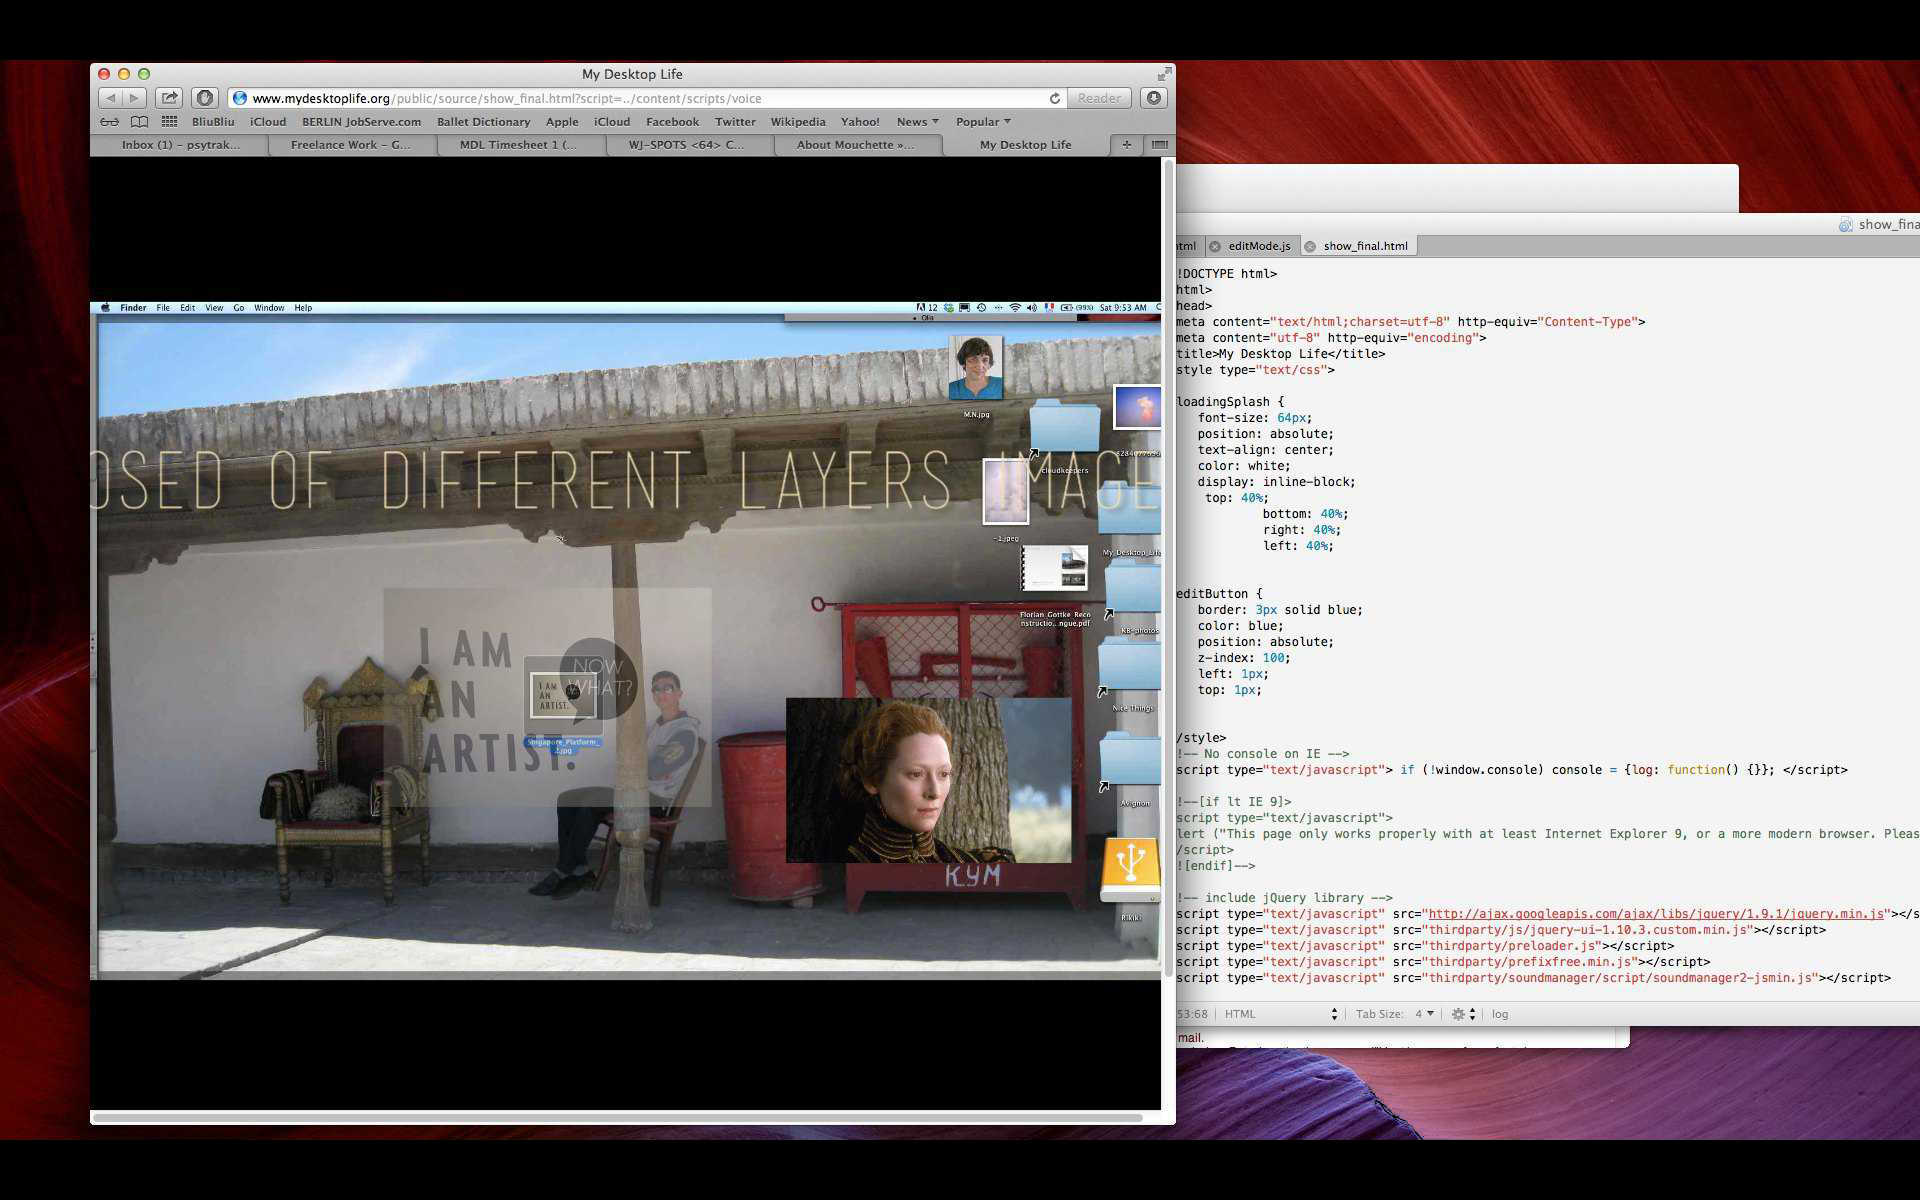Close the editMode.js editor tab
The height and width of the screenshot is (1200, 1920).
pos(1214,246)
